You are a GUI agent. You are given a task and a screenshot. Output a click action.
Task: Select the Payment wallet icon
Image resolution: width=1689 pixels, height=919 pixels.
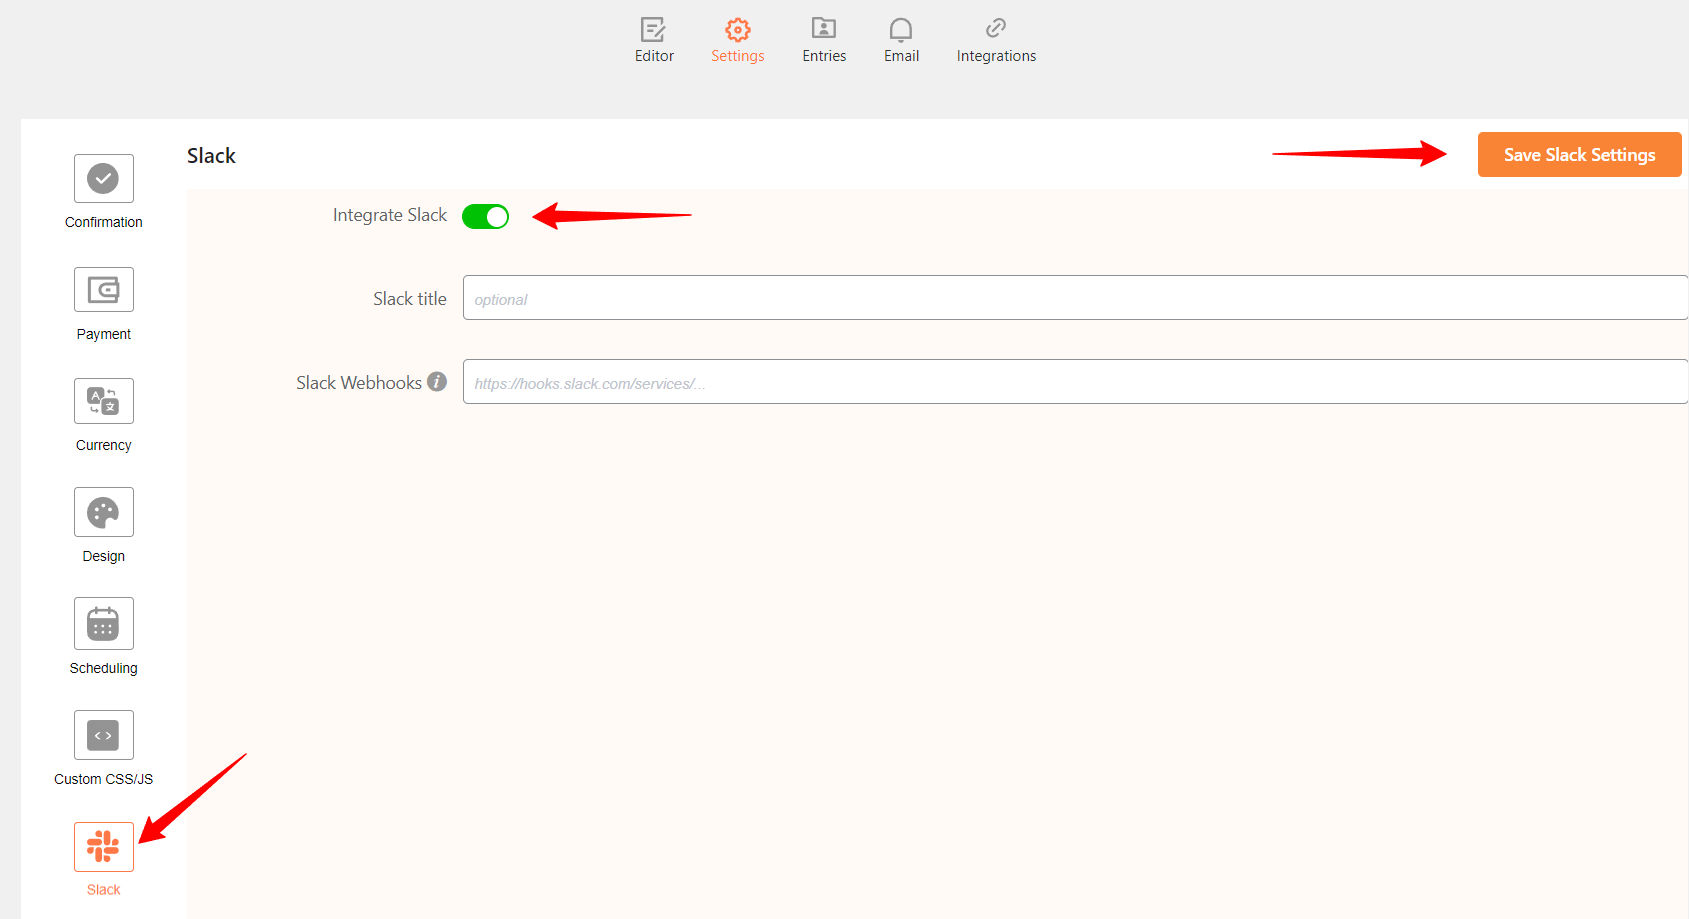[x=104, y=290]
